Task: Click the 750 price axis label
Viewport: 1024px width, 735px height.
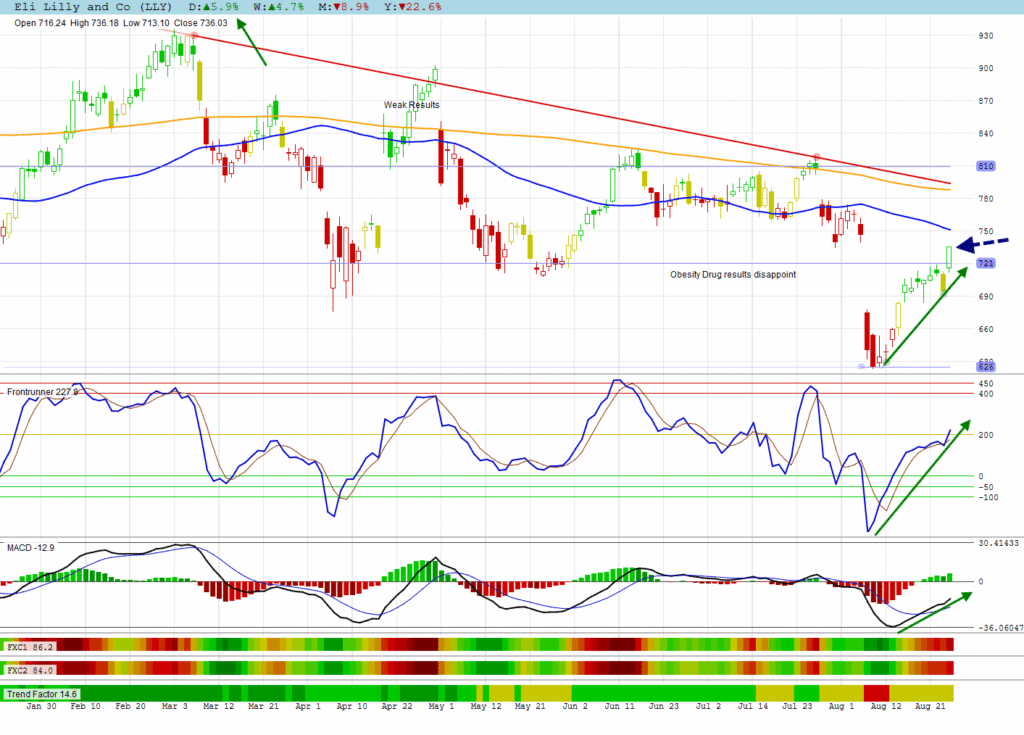Action: tap(985, 231)
